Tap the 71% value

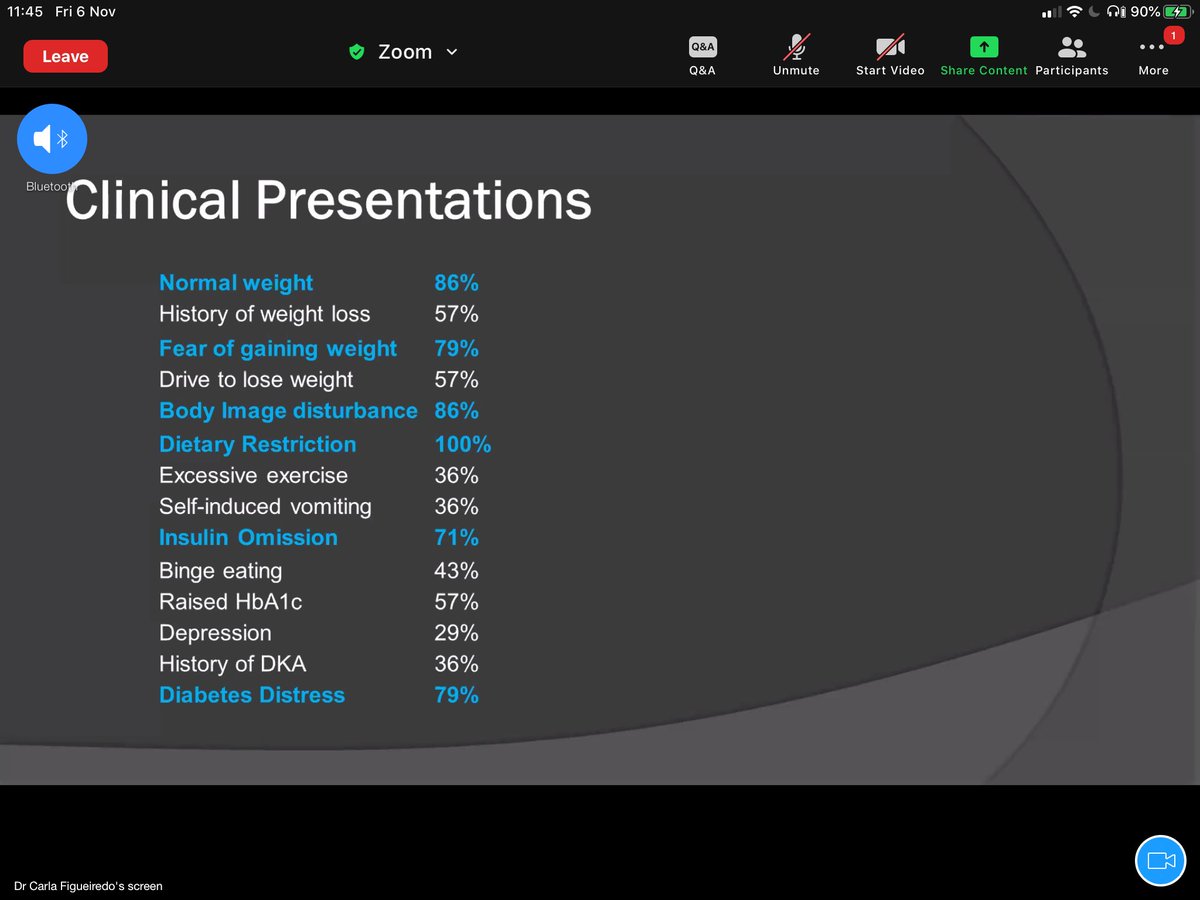[x=456, y=537]
